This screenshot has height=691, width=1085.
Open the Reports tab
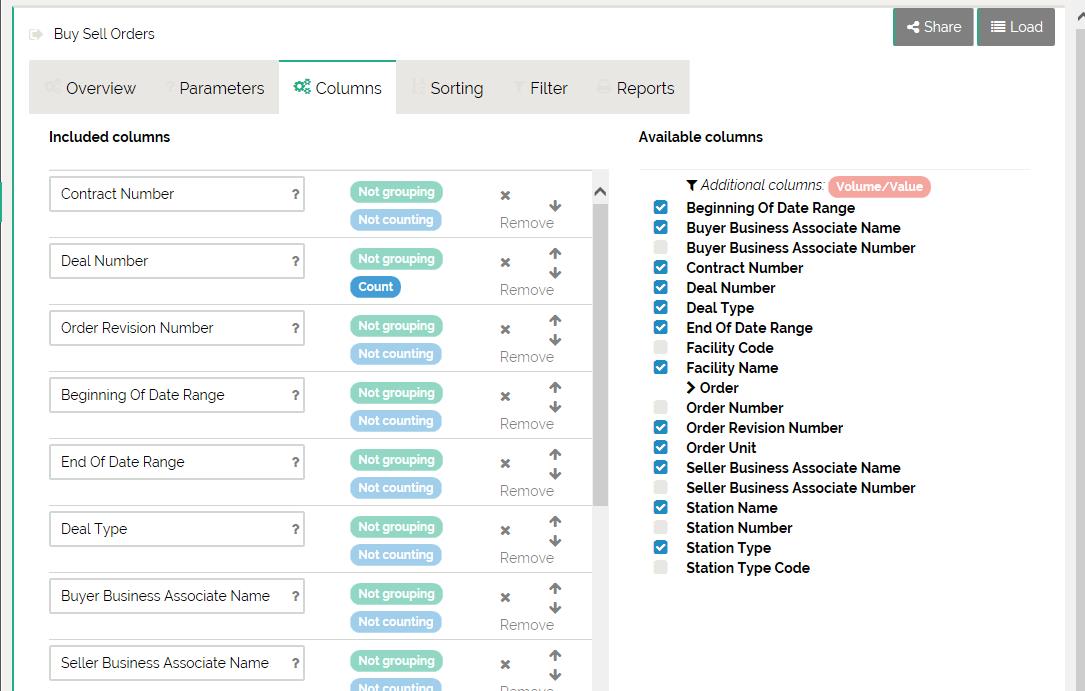click(645, 88)
